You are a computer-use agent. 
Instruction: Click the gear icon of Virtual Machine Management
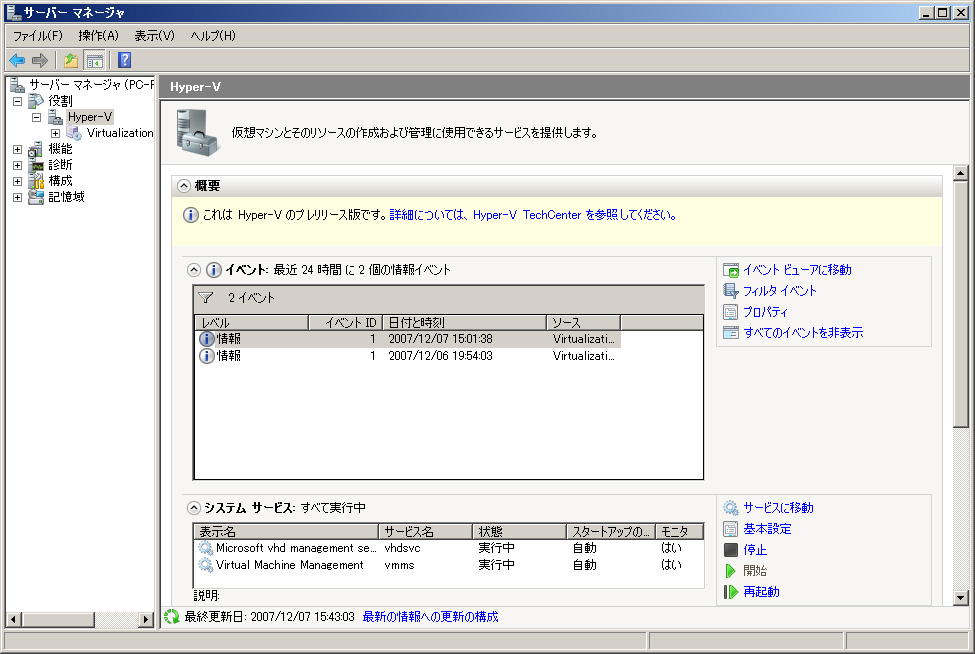(205, 565)
